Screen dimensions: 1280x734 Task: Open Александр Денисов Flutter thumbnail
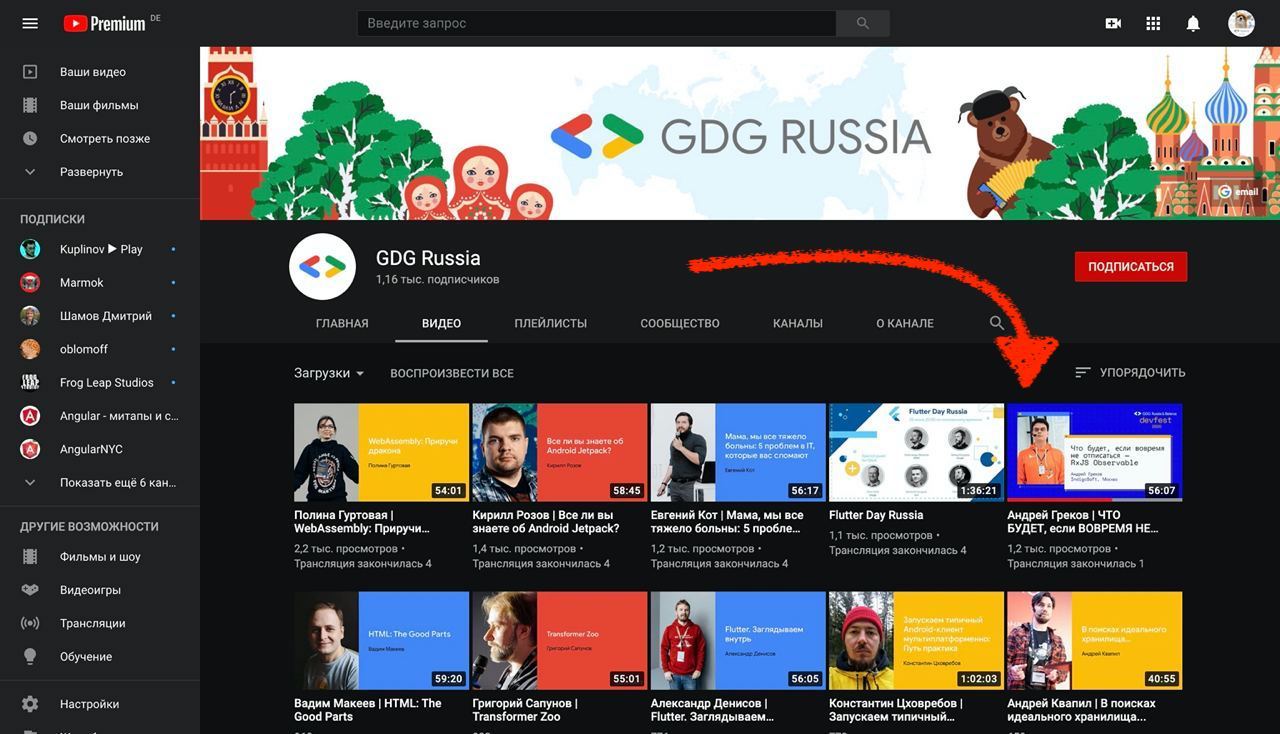click(738, 641)
